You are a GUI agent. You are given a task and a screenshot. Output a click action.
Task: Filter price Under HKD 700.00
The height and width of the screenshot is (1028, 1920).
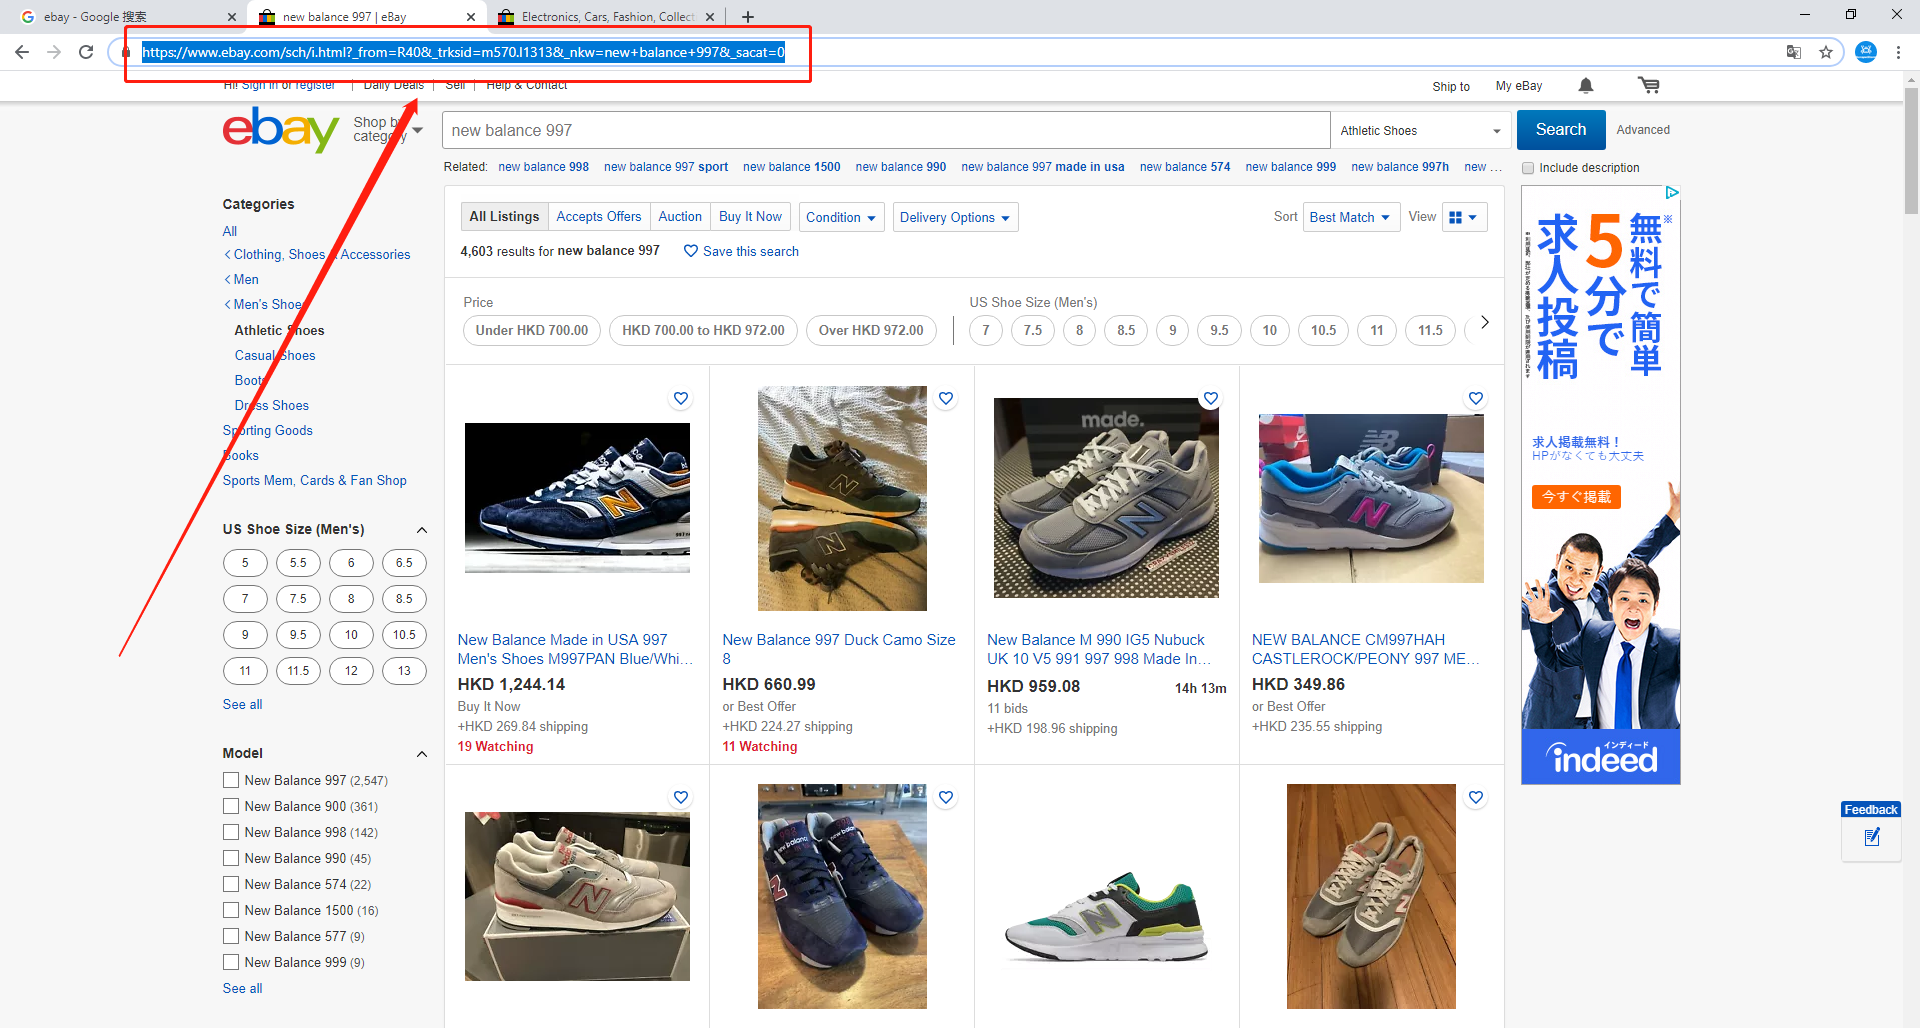532,330
